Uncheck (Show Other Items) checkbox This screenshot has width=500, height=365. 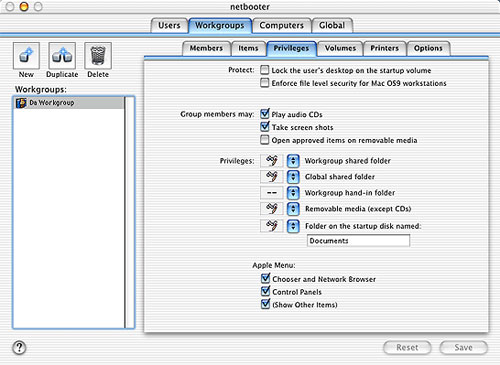[265, 304]
